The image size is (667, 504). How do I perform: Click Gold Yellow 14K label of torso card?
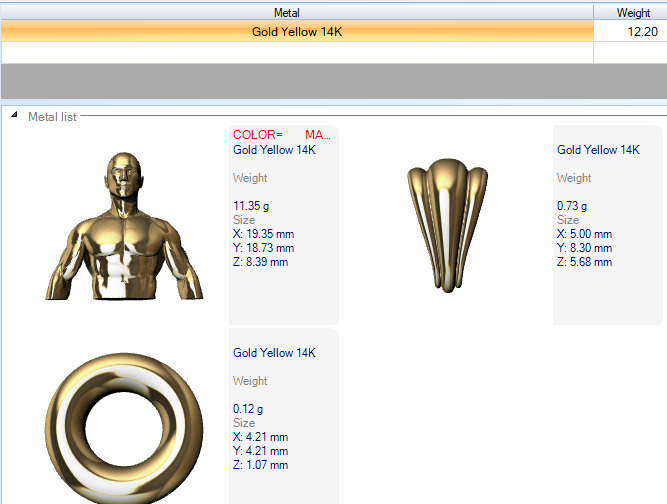274,150
